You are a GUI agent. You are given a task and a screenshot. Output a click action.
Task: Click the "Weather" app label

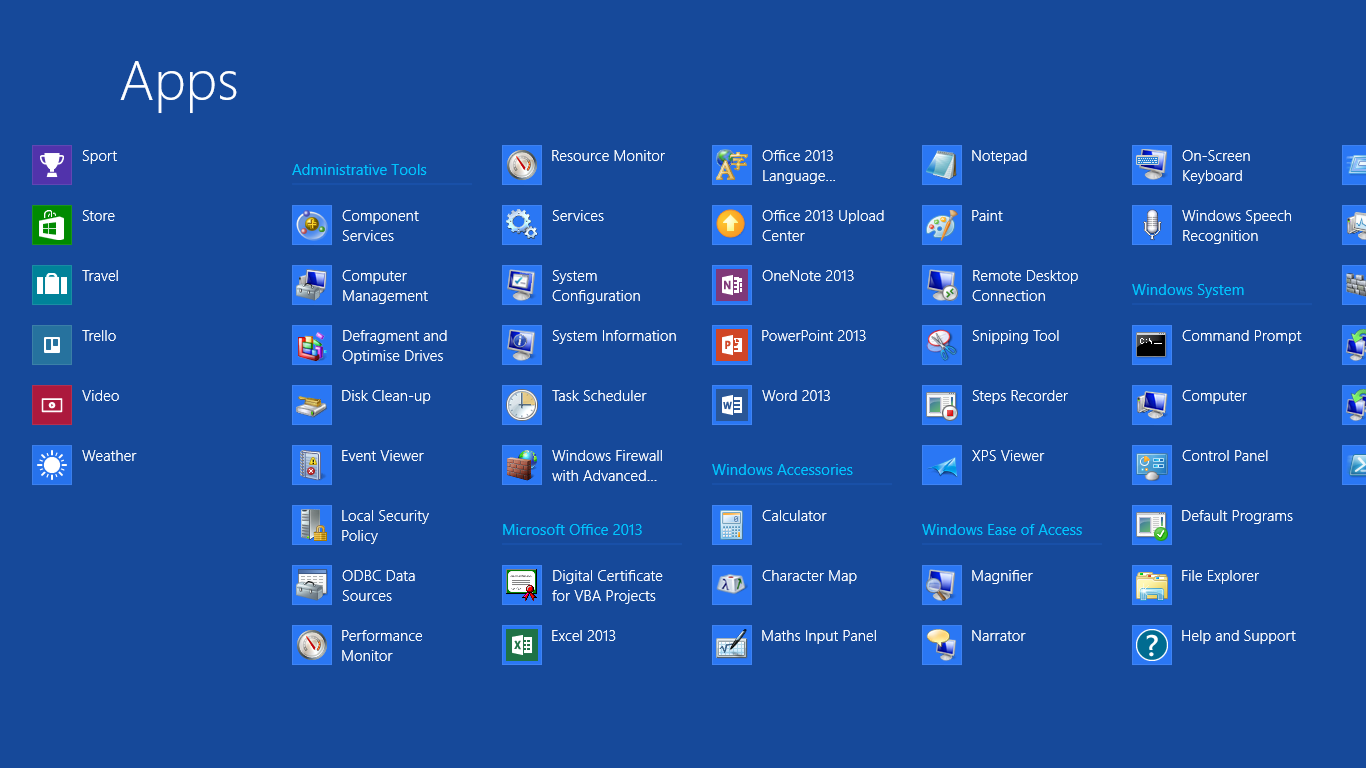(x=109, y=456)
